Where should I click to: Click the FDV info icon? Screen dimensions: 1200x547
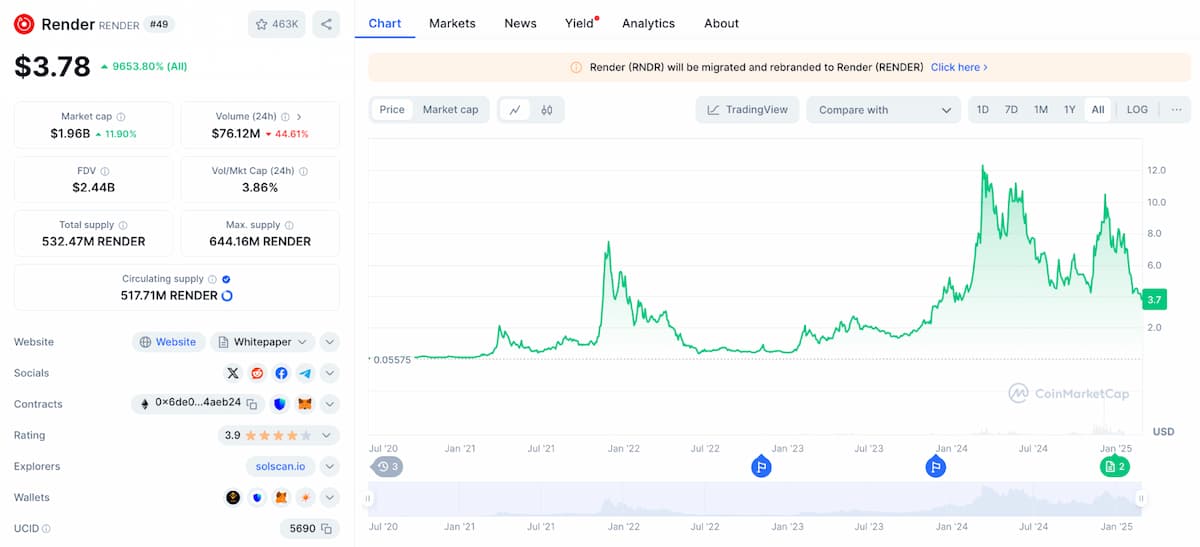(x=105, y=171)
